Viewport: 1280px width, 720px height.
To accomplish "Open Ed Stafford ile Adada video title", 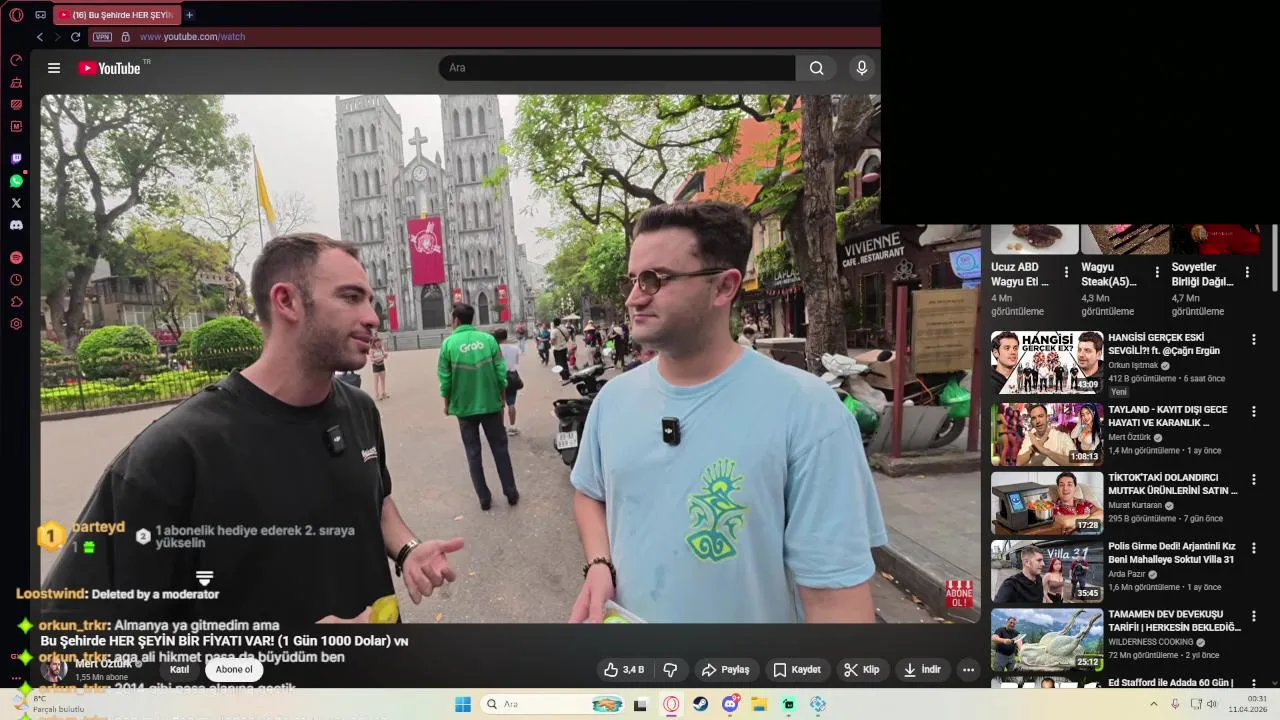I will click(1171, 683).
